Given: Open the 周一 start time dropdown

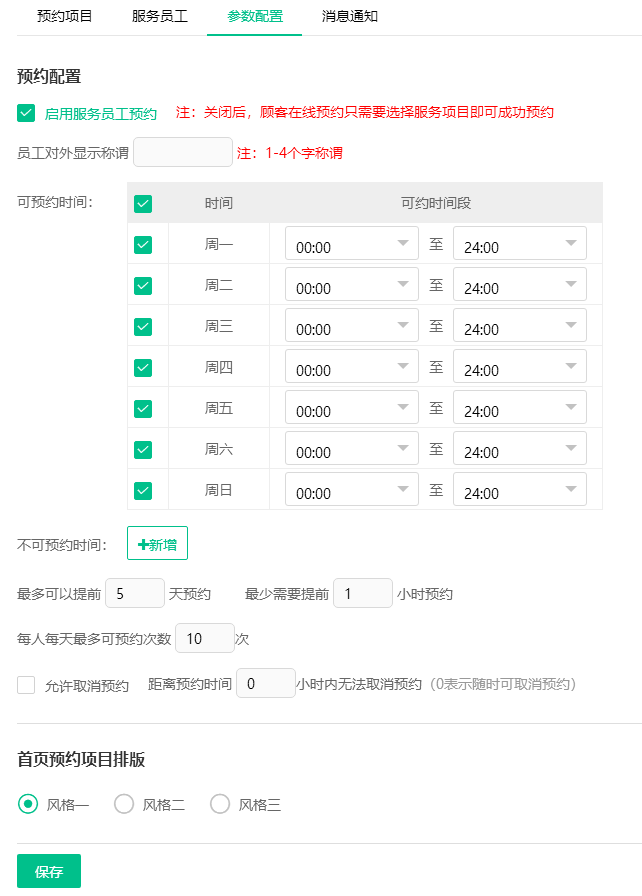Looking at the screenshot, I should coord(352,243).
